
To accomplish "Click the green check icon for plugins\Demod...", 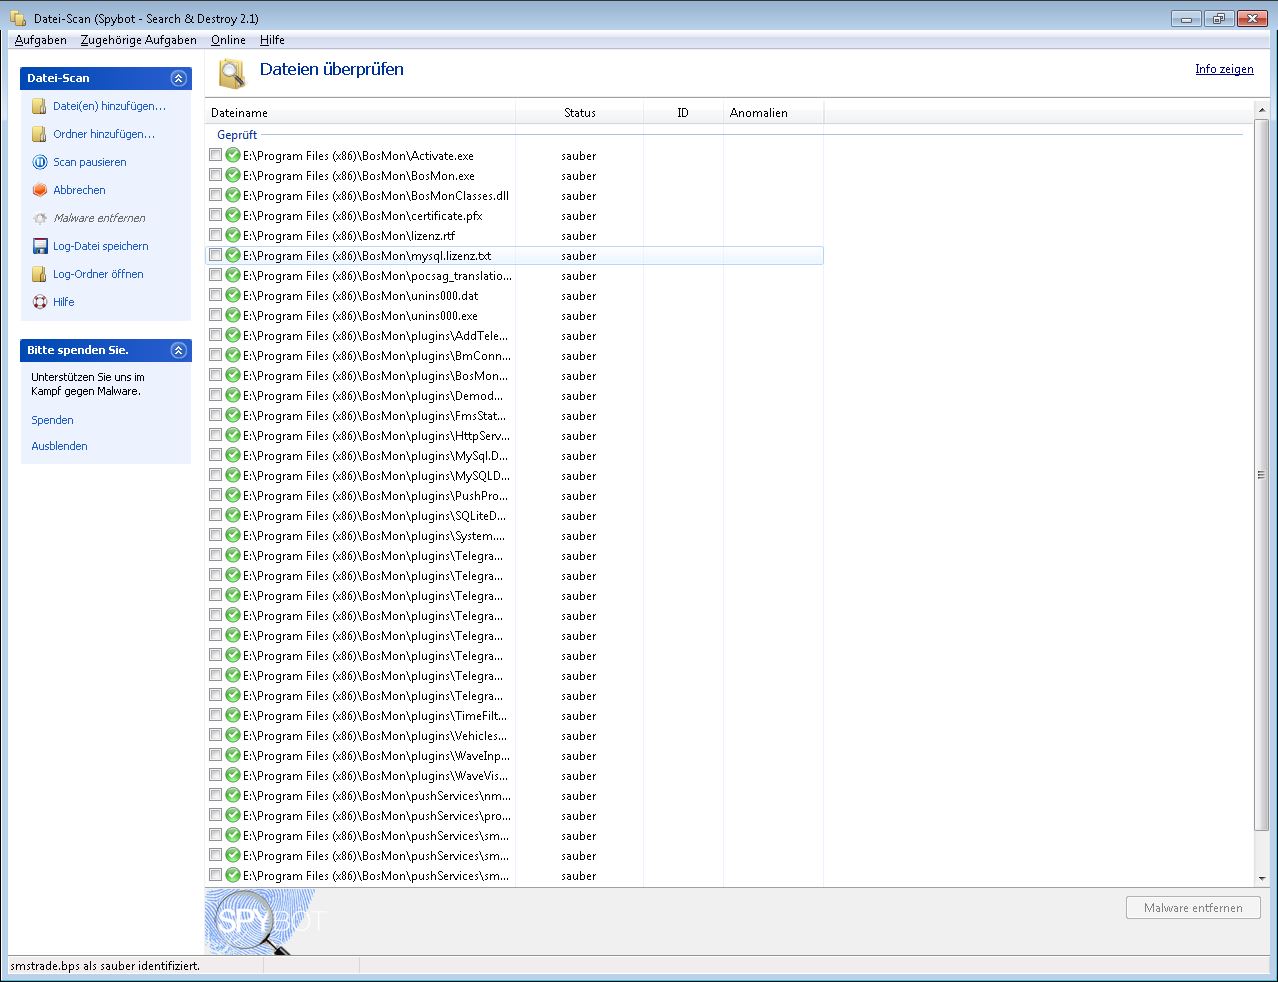I will pos(233,396).
